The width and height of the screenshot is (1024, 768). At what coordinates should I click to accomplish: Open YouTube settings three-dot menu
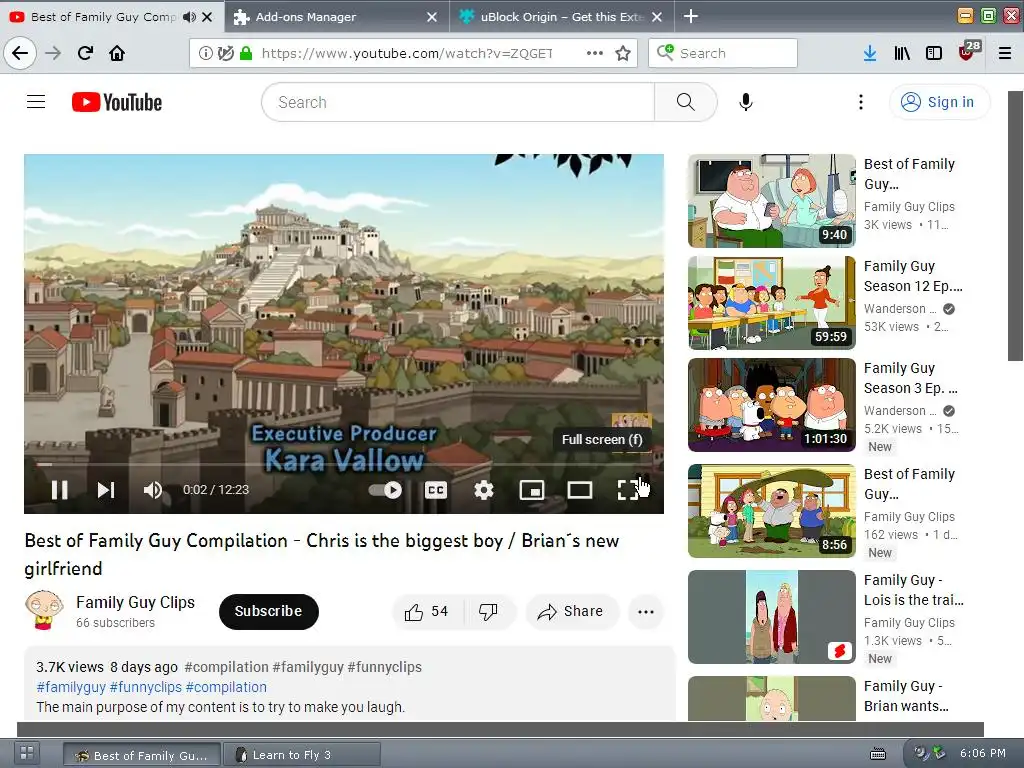pyautogui.click(x=861, y=102)
